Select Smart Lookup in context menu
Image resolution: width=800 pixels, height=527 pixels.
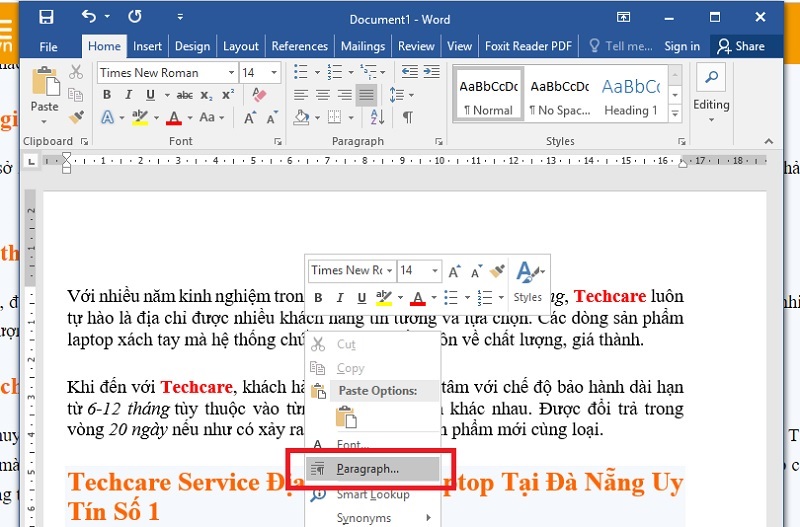click(x=372, y=494)
